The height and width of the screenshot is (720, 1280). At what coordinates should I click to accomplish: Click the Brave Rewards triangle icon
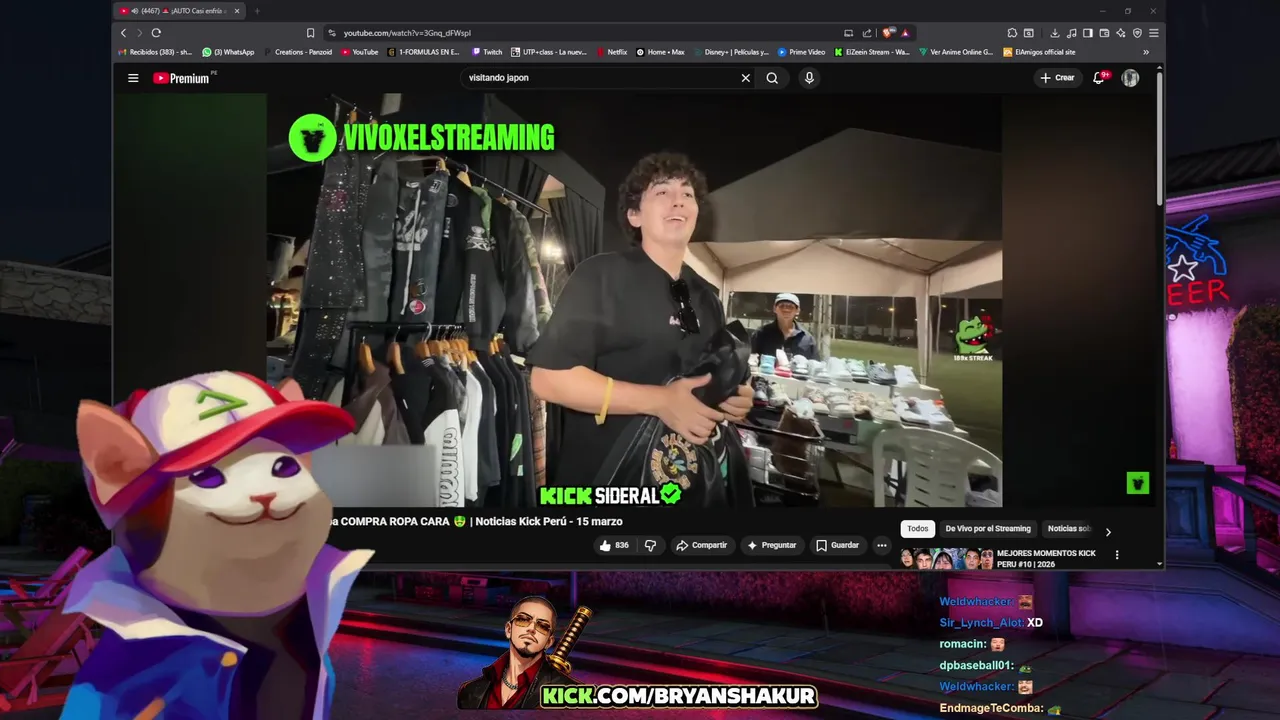905,33
